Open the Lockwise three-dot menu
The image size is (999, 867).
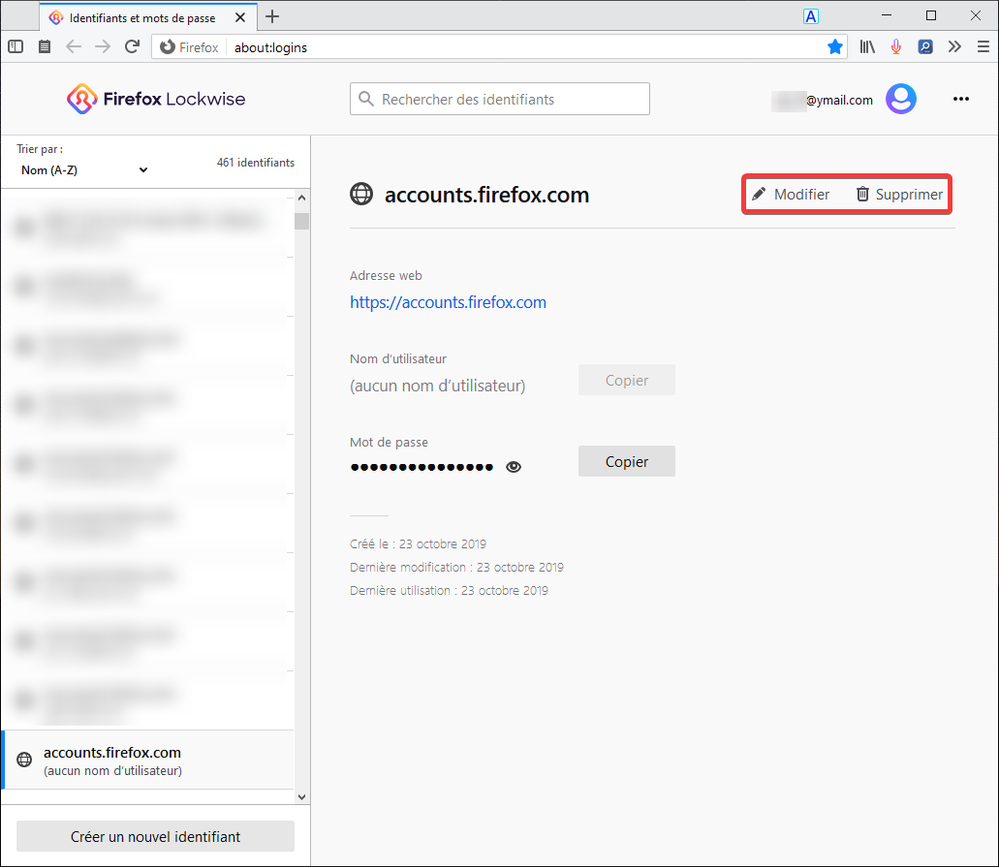[x=961, y=99]
